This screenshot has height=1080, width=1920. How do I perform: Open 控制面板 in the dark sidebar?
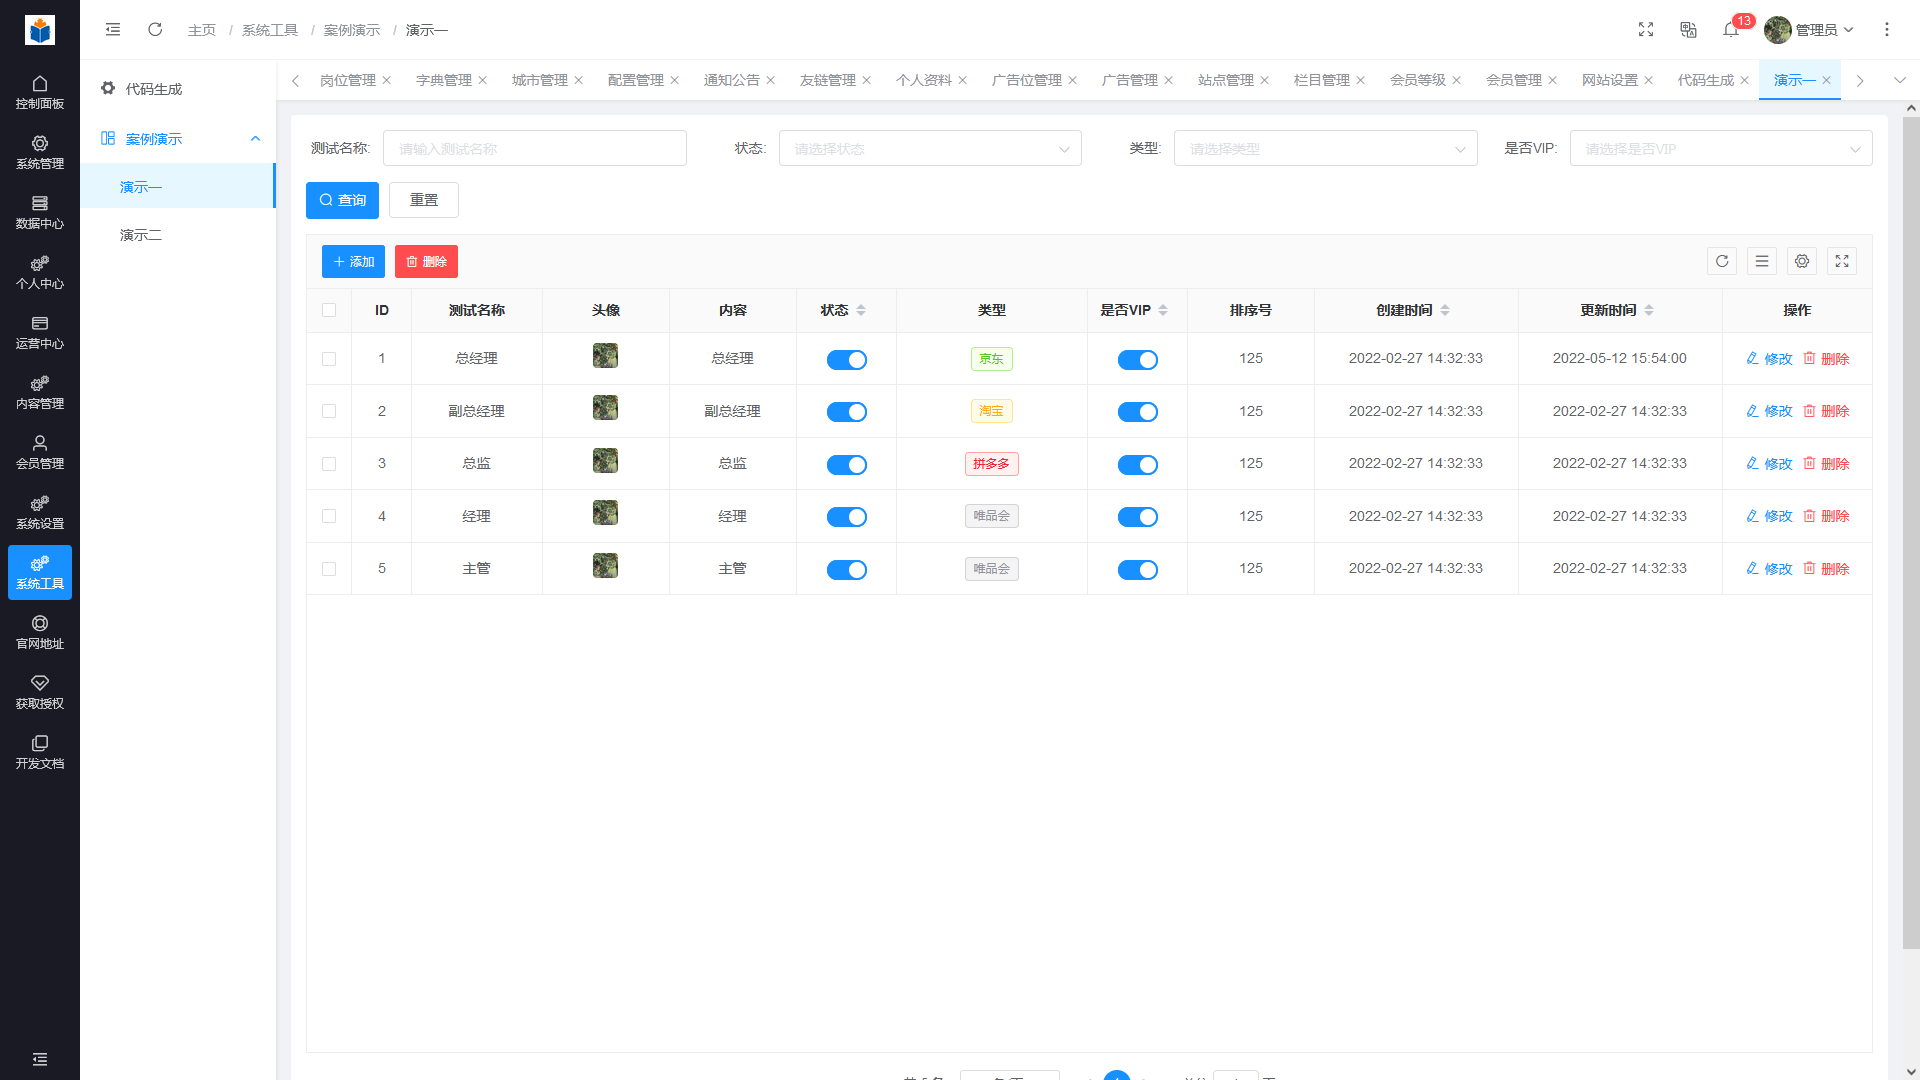coord(40,92)
